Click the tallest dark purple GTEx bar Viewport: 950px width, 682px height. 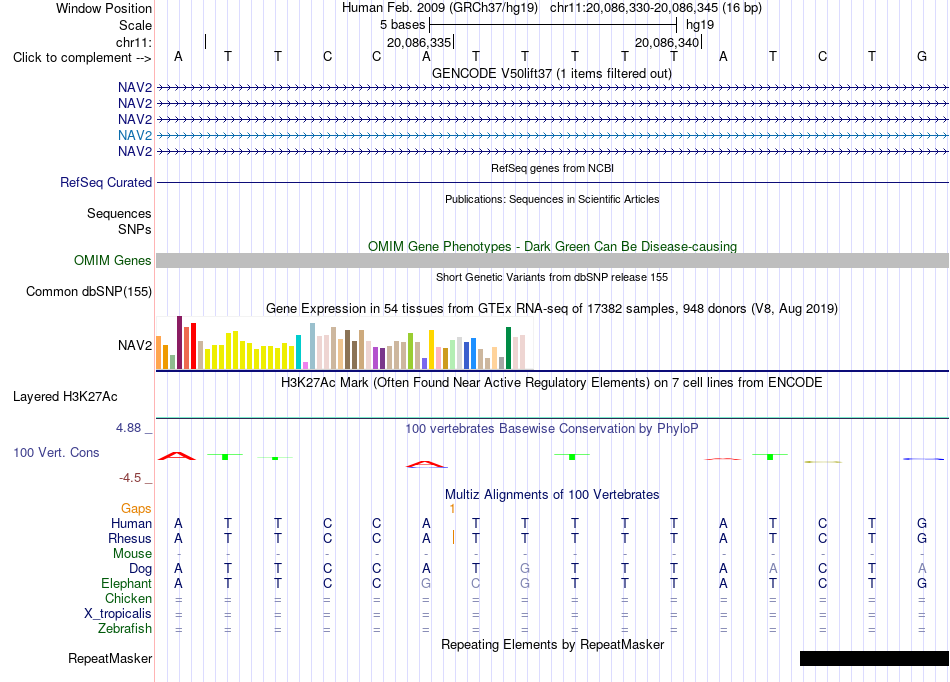point(179,342)
